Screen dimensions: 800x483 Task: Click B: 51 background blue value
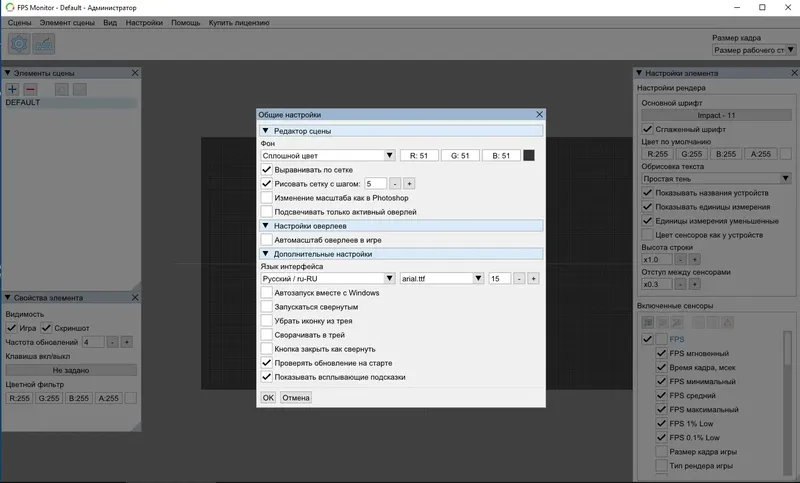(x=501, y=156)
